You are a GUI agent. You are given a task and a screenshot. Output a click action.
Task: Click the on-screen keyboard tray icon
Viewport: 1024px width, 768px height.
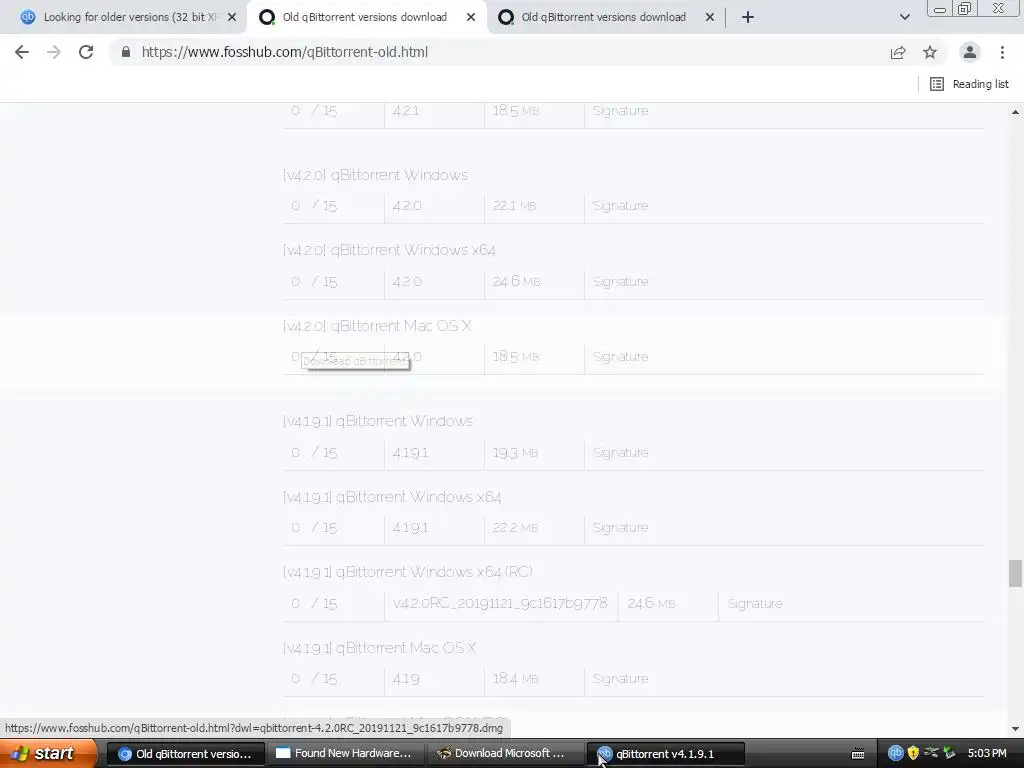click(858, 754)
